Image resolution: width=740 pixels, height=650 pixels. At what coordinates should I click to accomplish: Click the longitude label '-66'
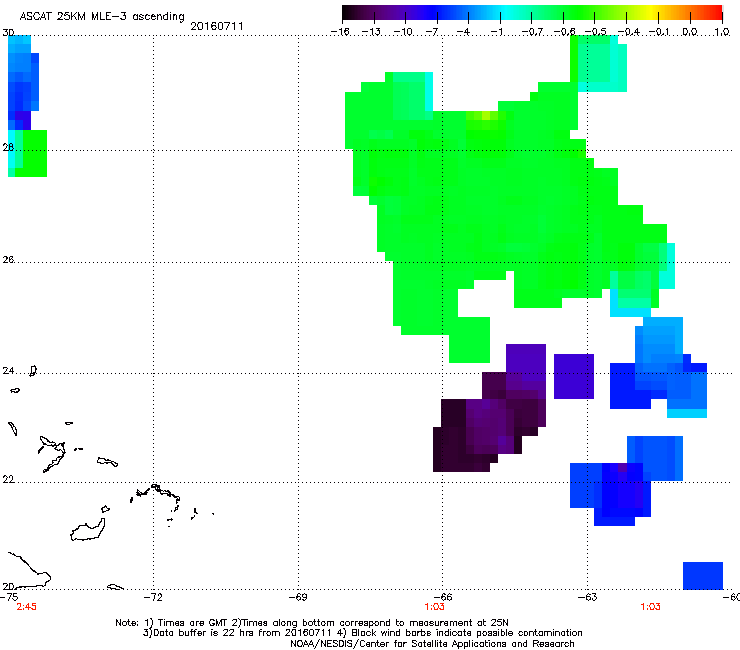click(443, 597)
